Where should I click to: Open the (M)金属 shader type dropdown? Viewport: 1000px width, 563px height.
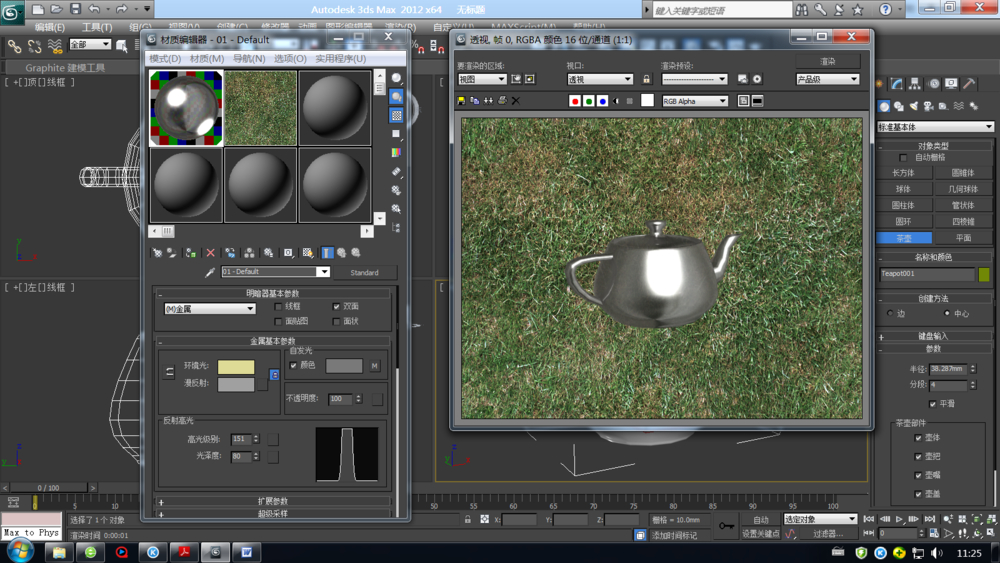(210, 309)
